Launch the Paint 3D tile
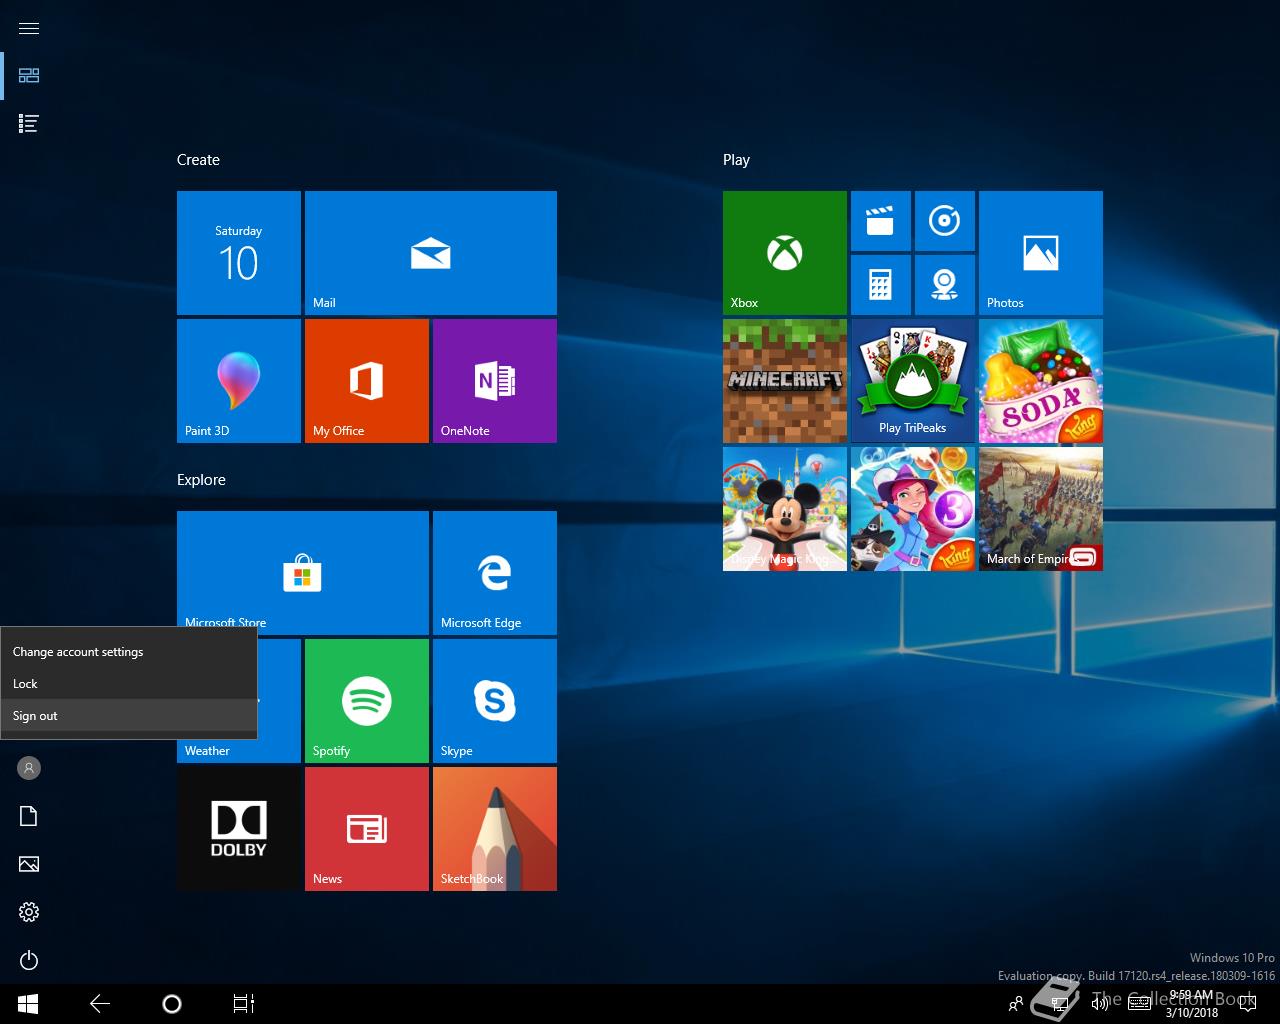Image resolution: width=1280 pixels, height=1024 pixels. [x=239, y=381]
